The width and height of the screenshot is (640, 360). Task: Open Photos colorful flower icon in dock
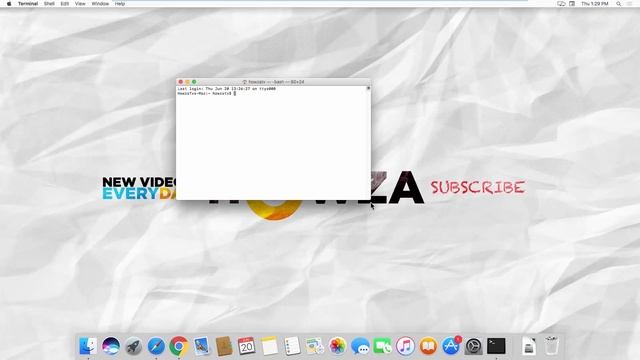[x=338, y=346]
